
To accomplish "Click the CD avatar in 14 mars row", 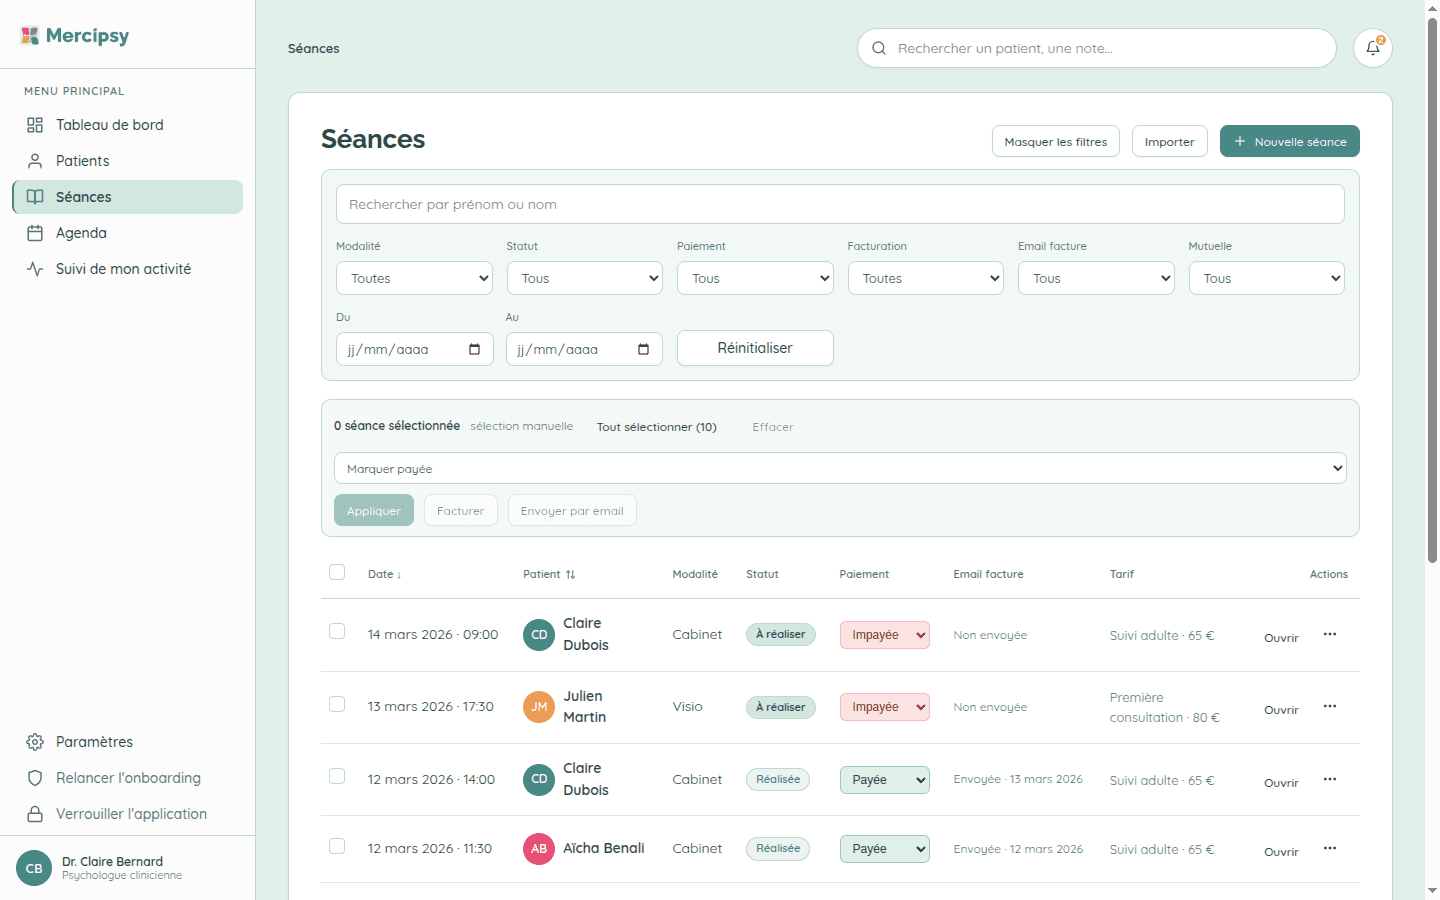I will (x=539, y=635).
